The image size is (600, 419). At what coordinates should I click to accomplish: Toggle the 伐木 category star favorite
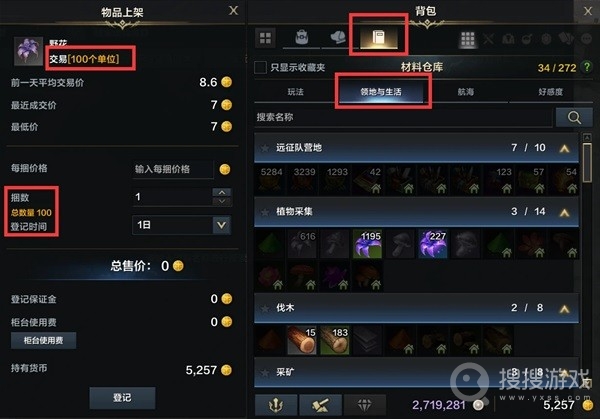[x=264, y=308]
